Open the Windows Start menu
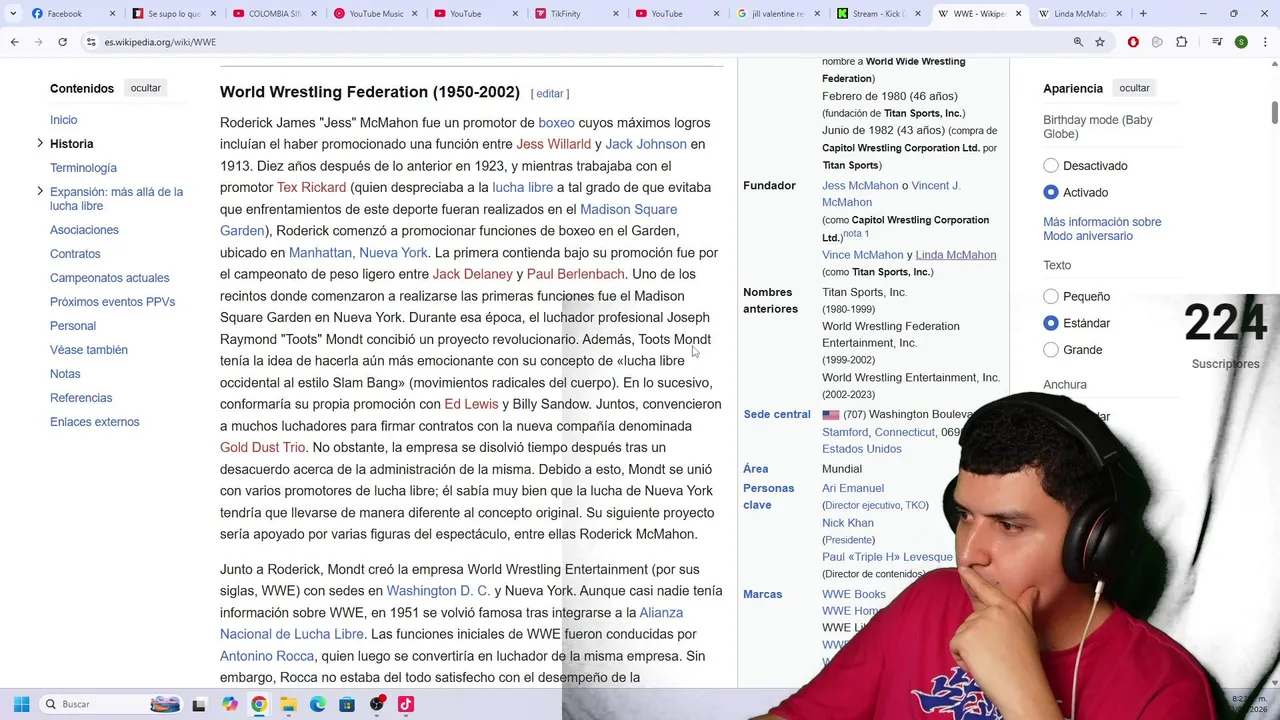 tap(21, 704)
